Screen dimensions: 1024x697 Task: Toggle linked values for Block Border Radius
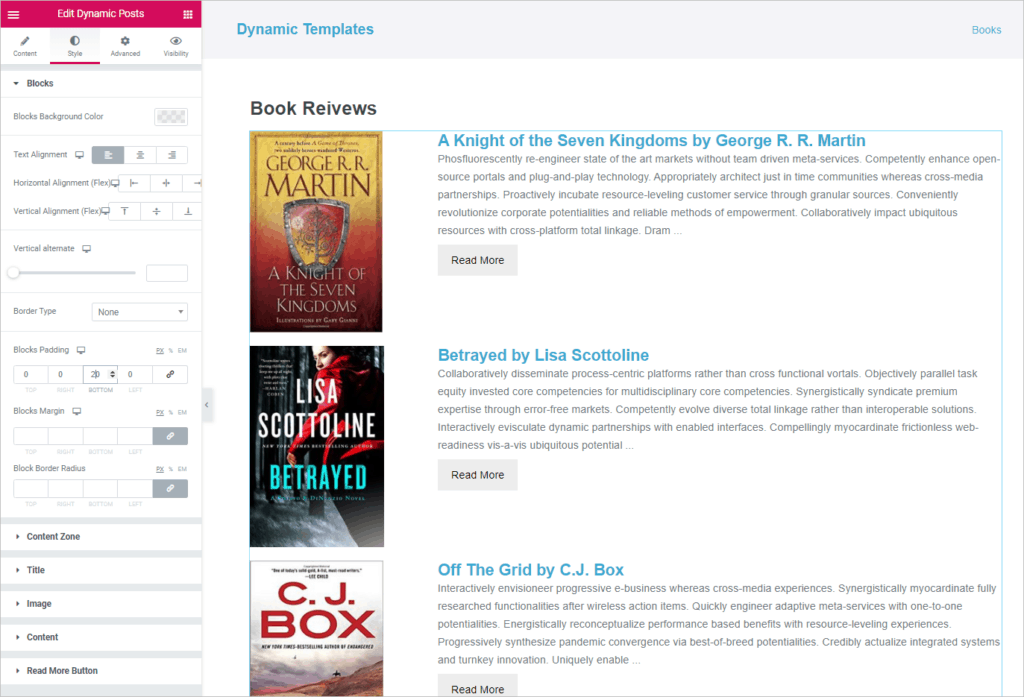(x=170, y=488)
